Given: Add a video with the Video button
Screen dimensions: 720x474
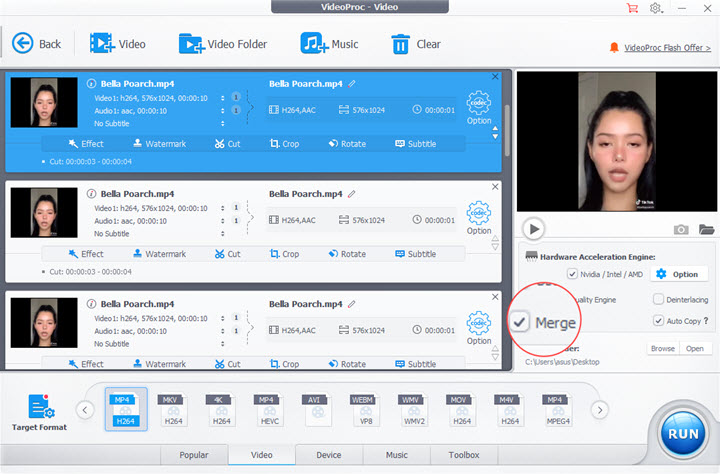Looking at the screenshot, I should tap(118, 44).
